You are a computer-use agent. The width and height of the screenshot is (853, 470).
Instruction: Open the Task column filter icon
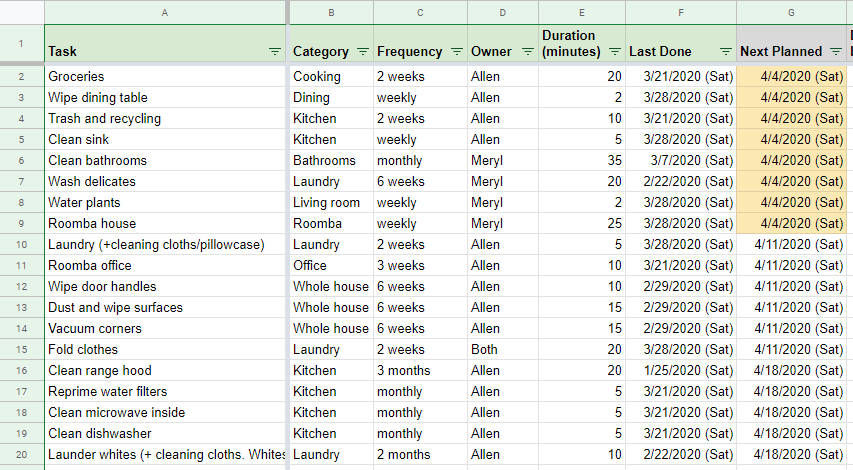[275, 52]
